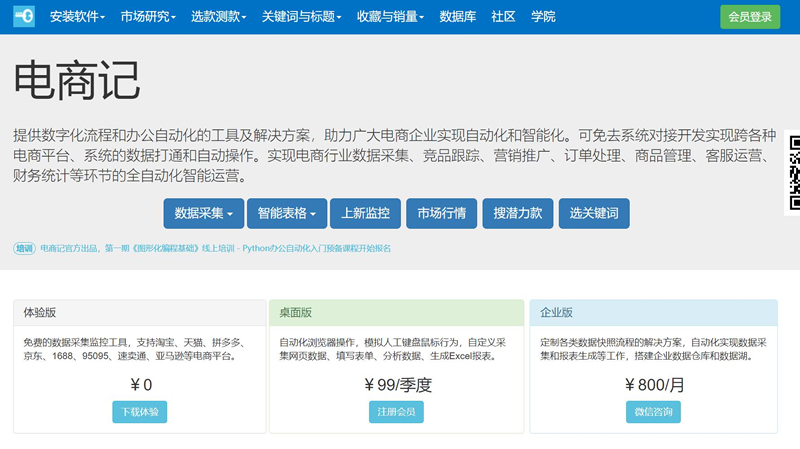Image resolution: width=800 pixels, height=449 pixels.
Task: Click the 选关键词 button
Action: [x=594, y=213]
